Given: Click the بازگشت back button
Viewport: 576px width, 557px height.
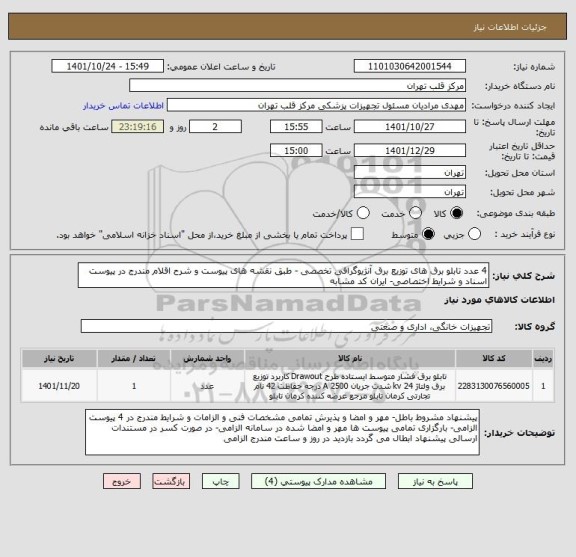Looking at the screenshot, I should point(171,481).
